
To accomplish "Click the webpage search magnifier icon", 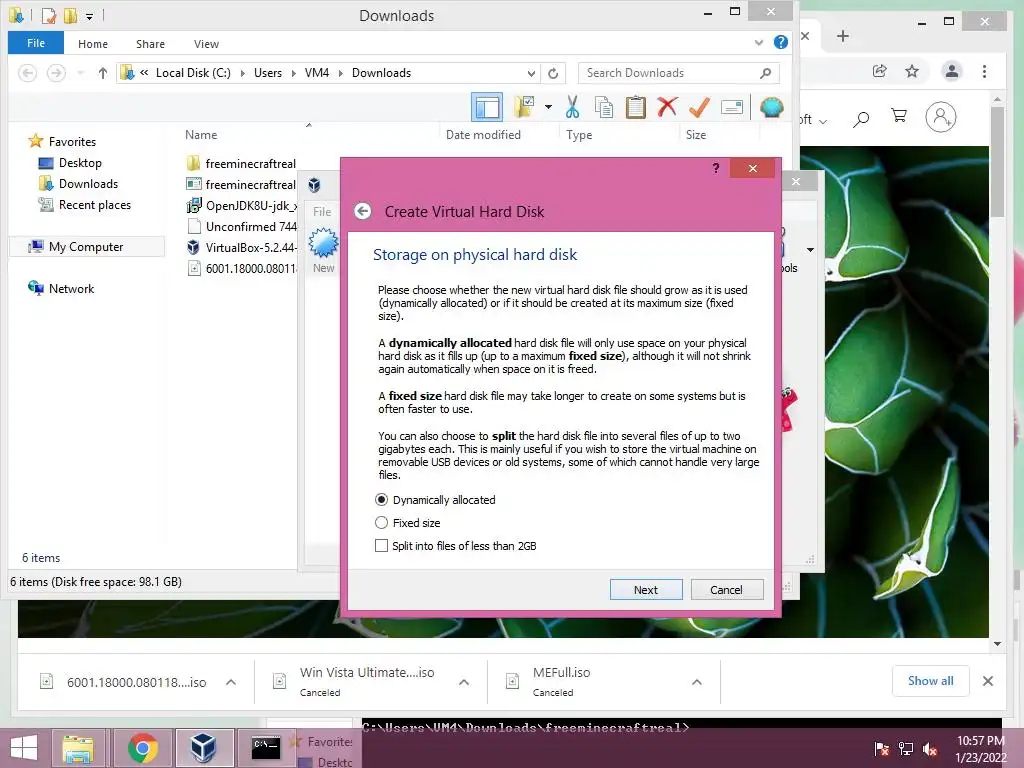I will tap(861, 118).
